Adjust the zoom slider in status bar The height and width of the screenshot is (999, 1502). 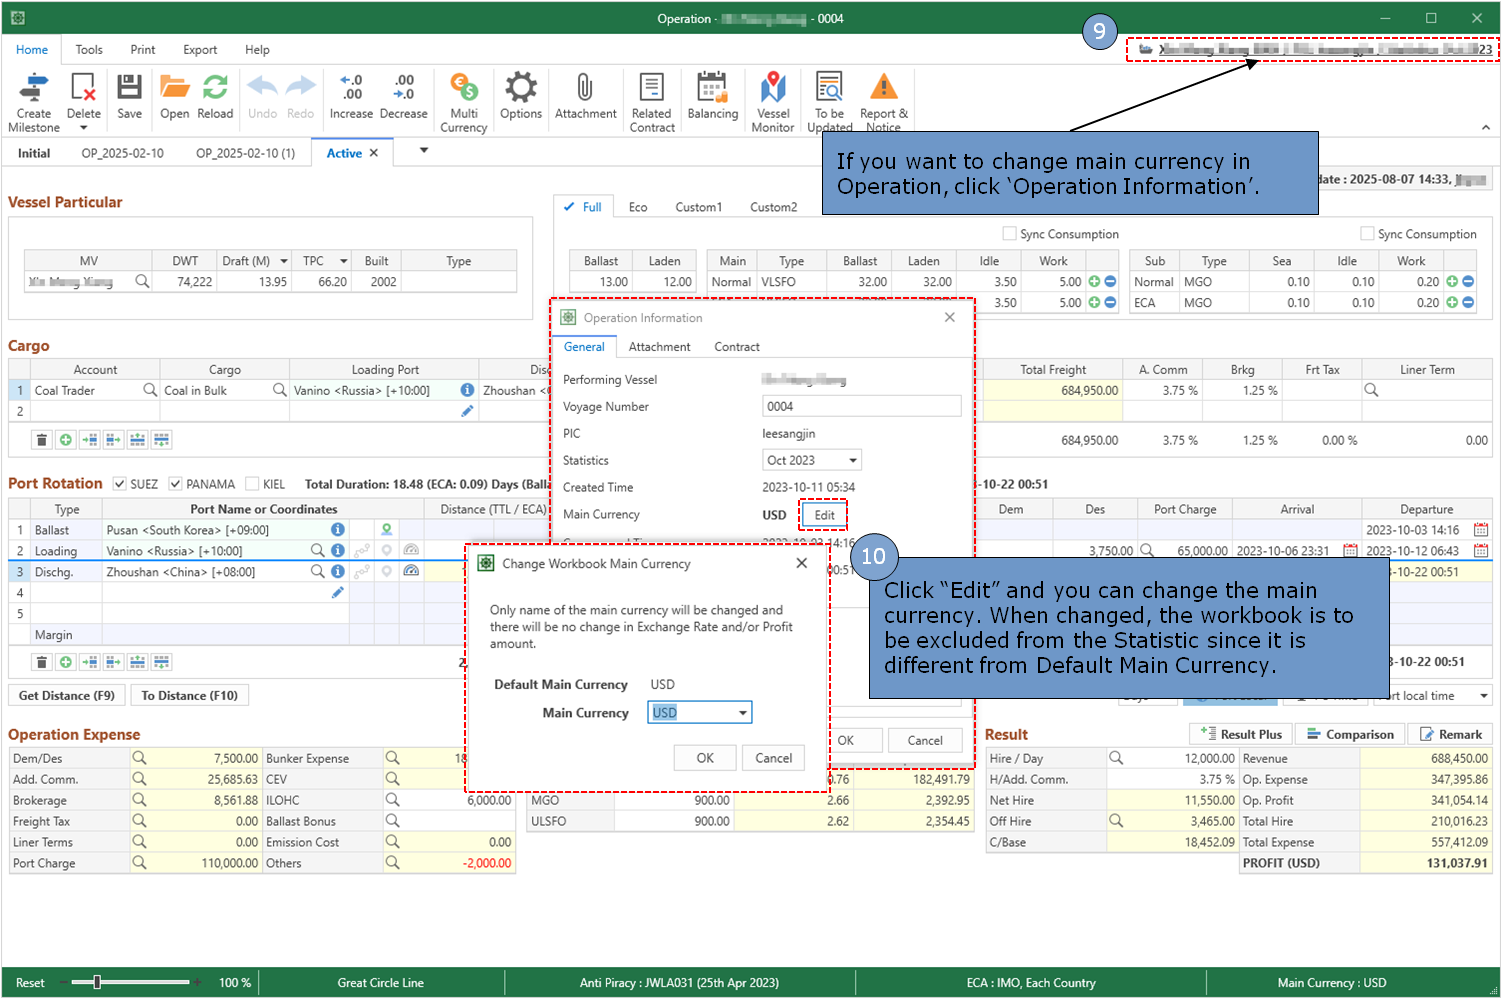point(97,983)
